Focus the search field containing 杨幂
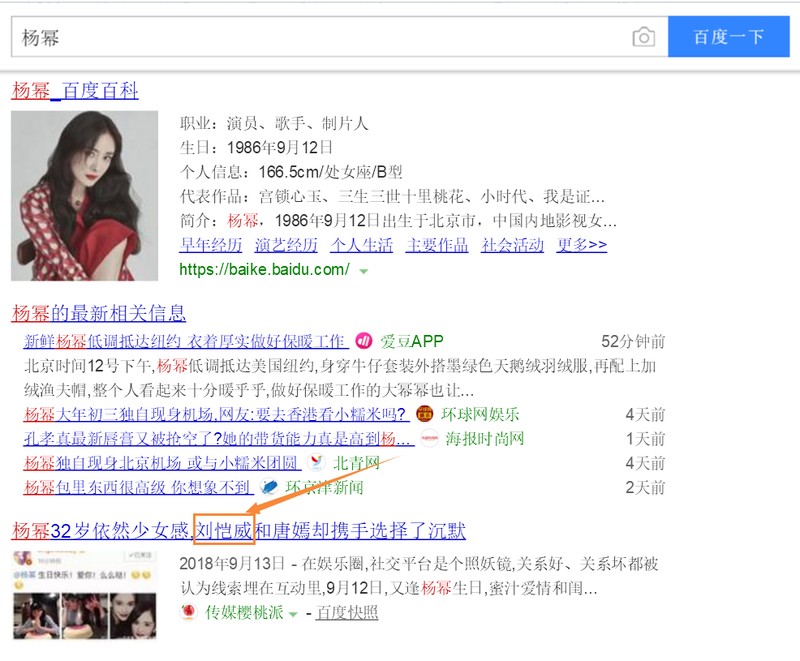This screenshot has height=661, width=800. tap(339, 37)
